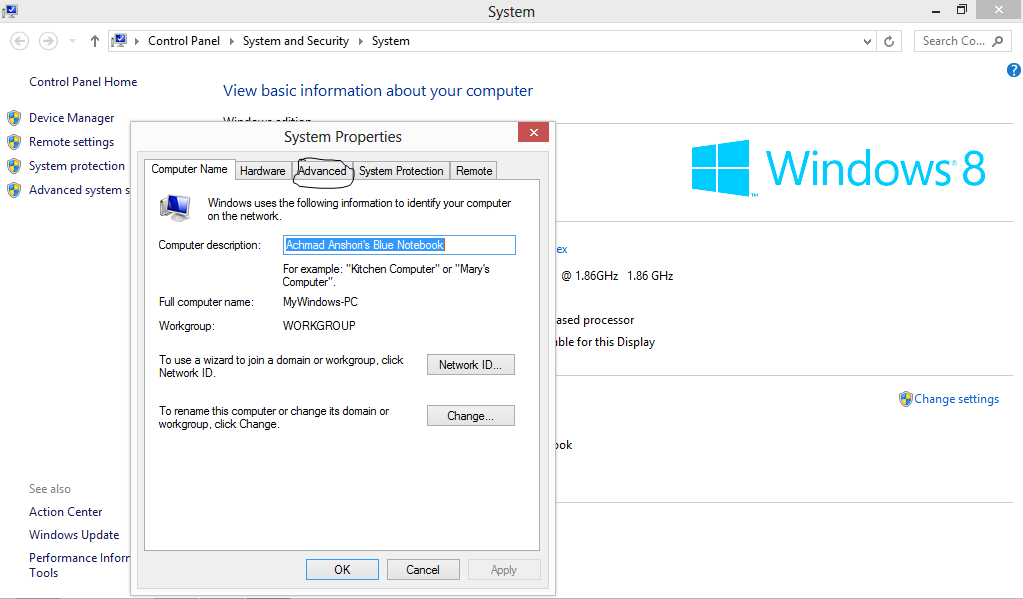Open the address bar history dropdown
1023x599 pixels.
[867, 41]
